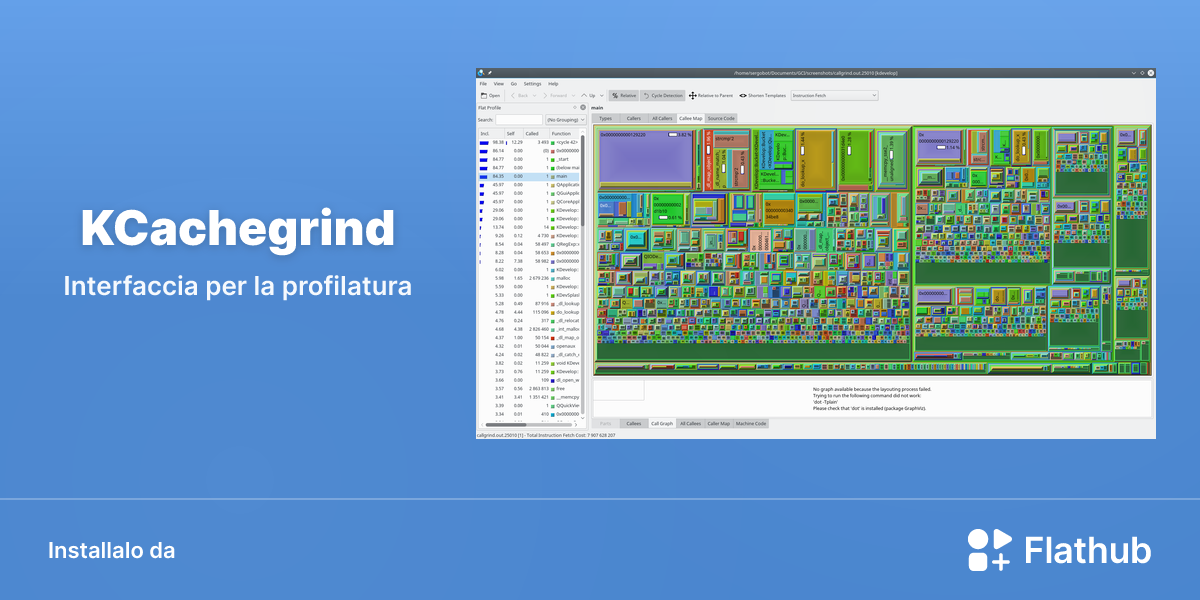This screenshot has height=600, width=1200.
Task: Select the <cycle 42> row
Action: coord(528,142)
